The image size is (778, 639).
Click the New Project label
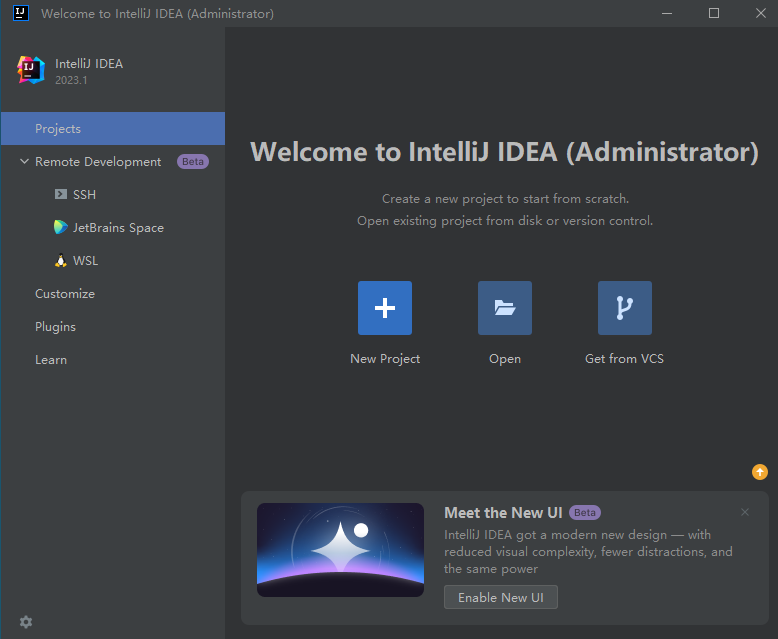tap(385, 359)
